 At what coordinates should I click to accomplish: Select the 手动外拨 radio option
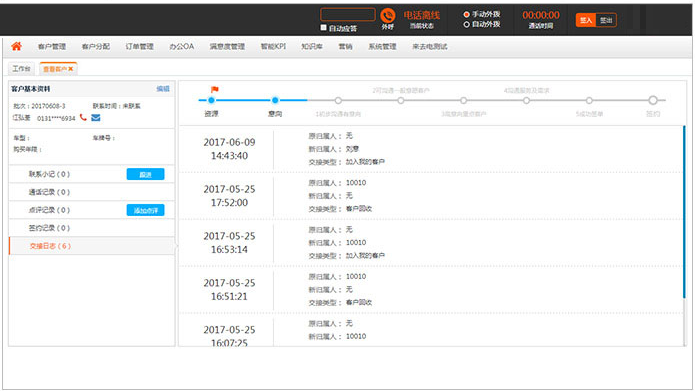(x=466, y=14)
